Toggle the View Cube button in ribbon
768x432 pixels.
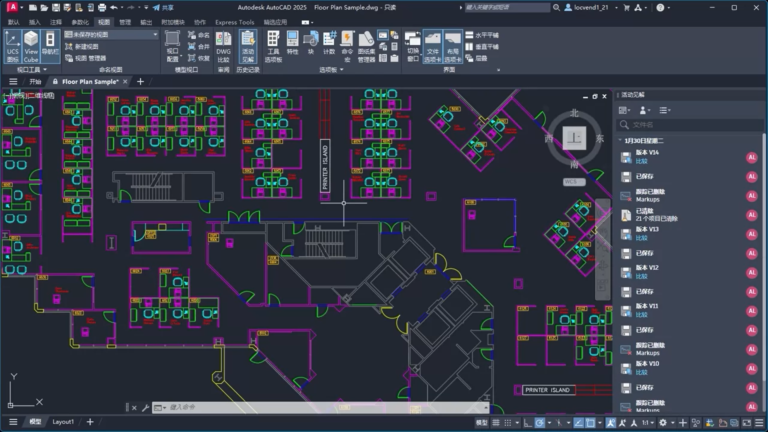[x=31, y=47]
